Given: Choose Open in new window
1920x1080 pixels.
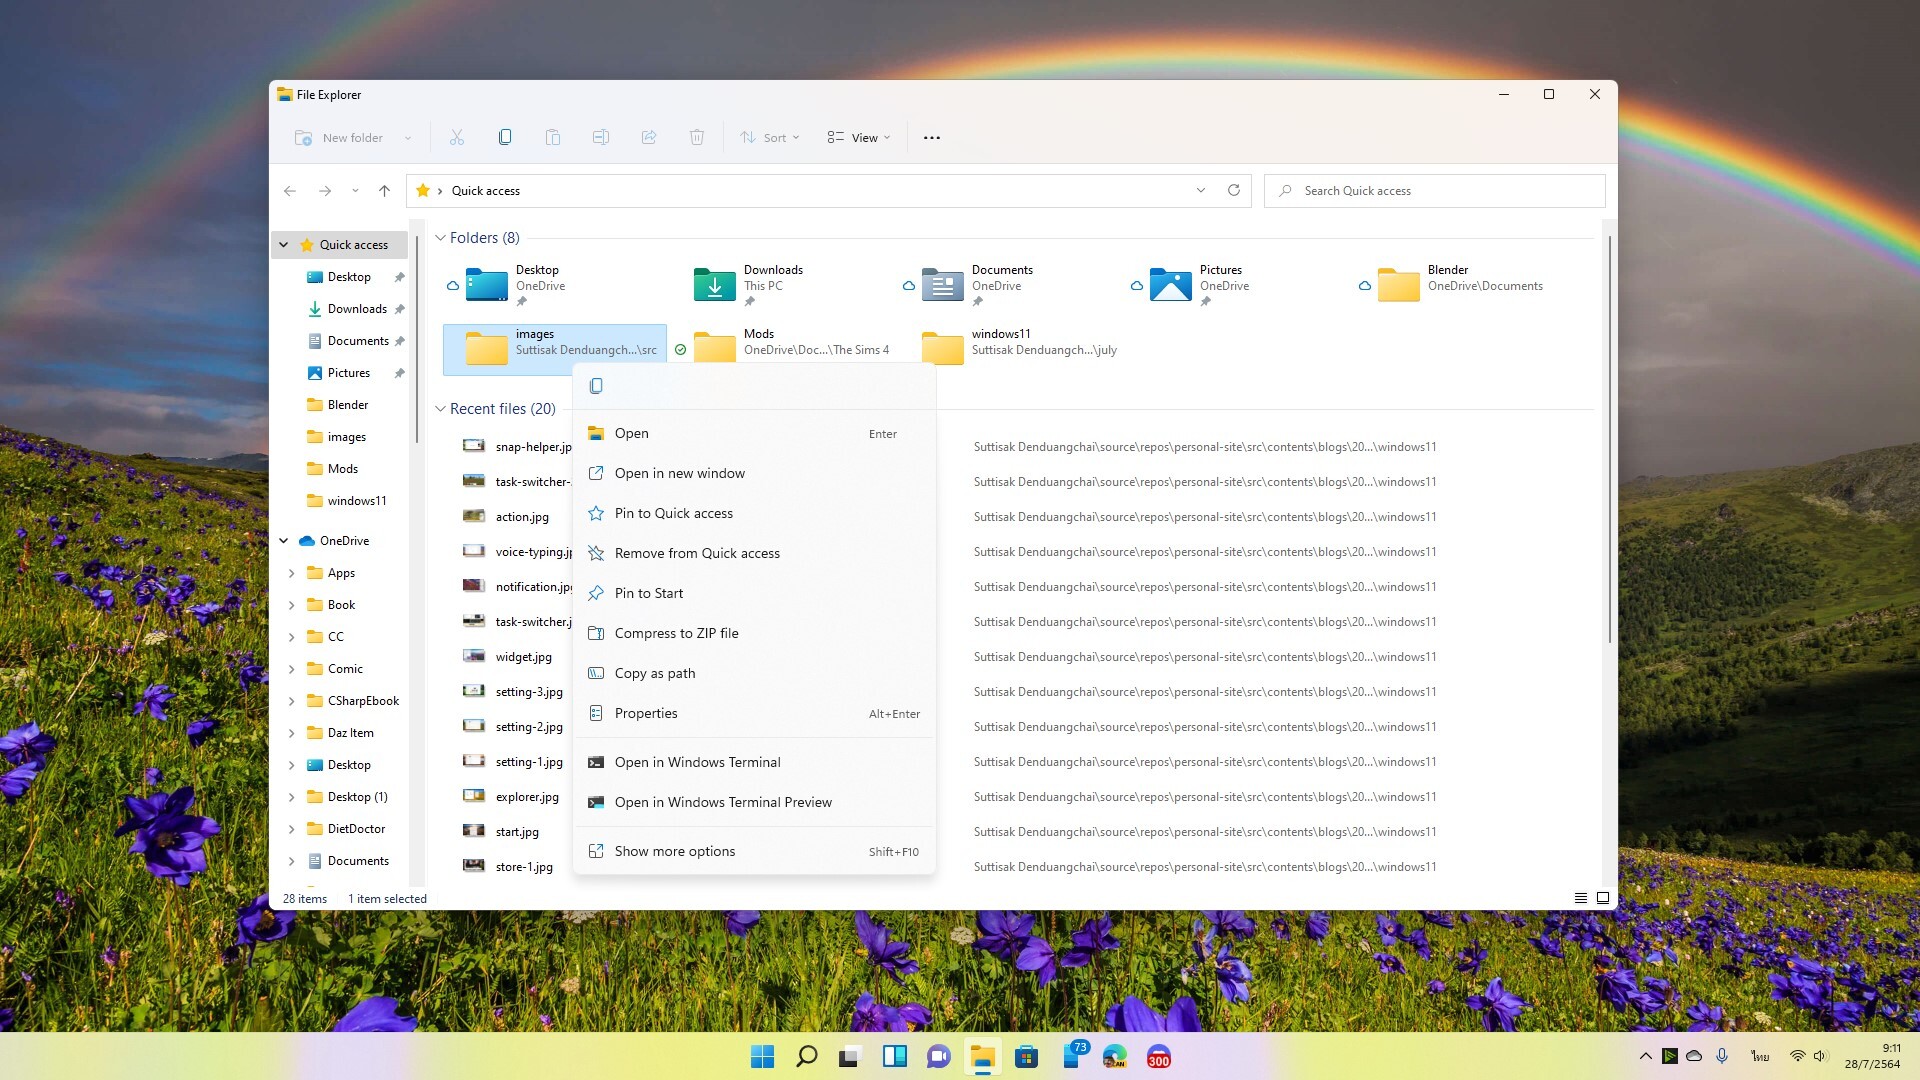Looking at the screenshot, I should [x=754, y=473].
